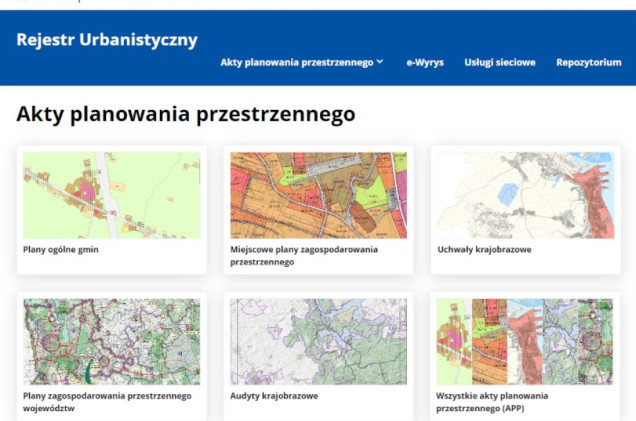Go to the e-Wyrys menu item

coord(425,62)
